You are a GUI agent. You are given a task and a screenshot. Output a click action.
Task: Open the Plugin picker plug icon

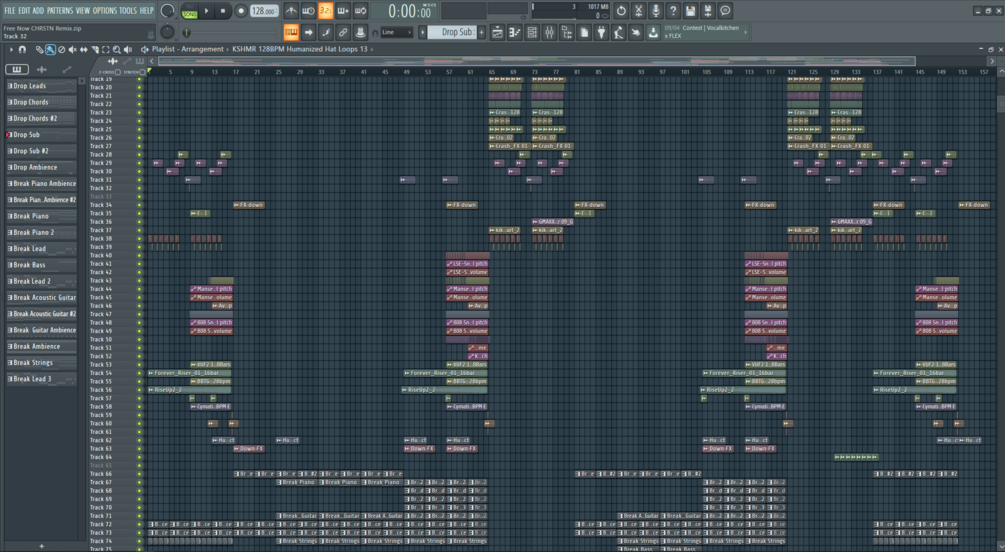[x=601, y=32]
